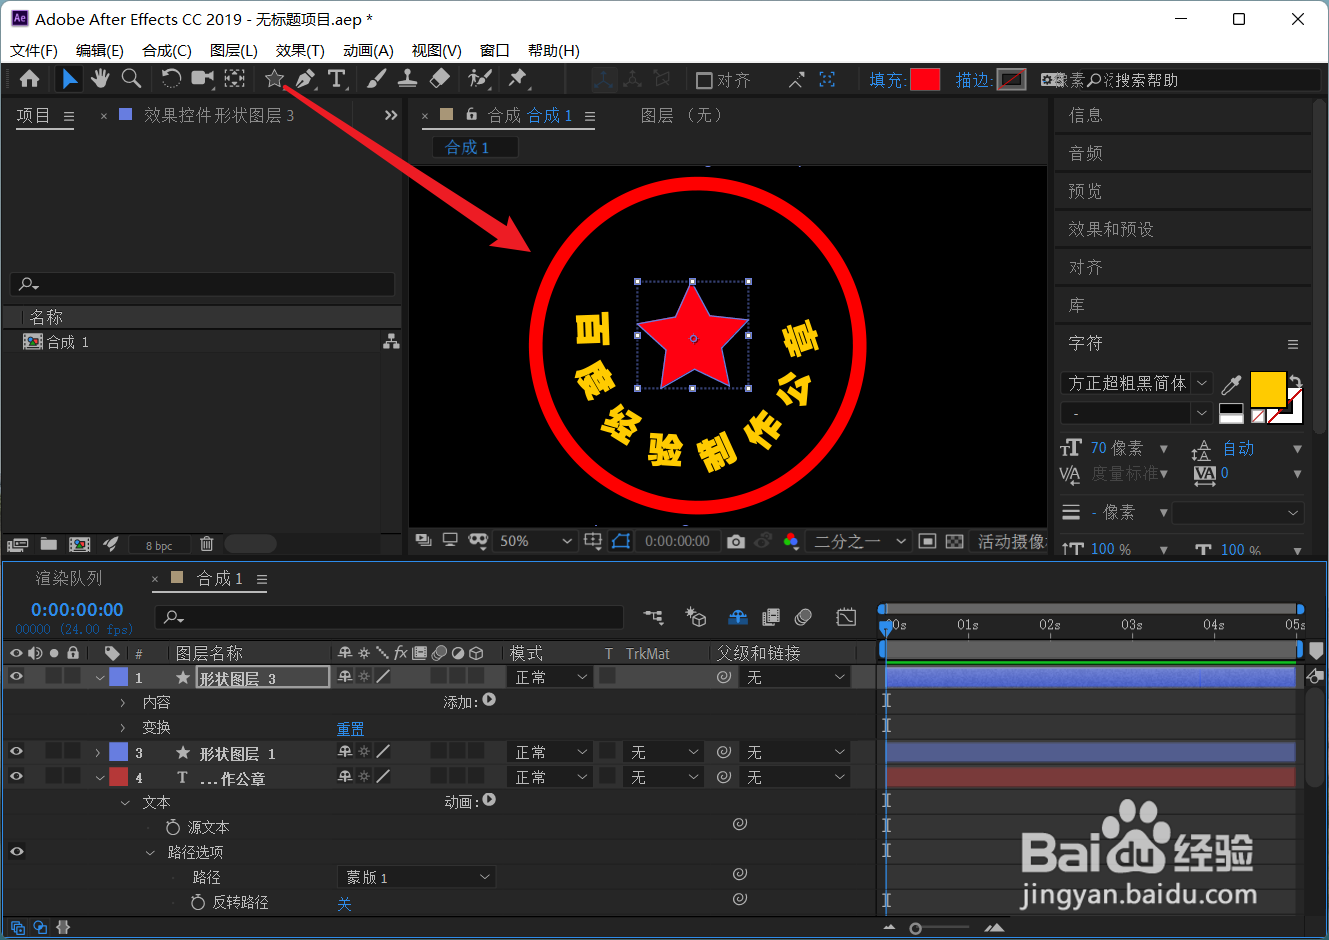Switch to the 渲染队列 tab

click(69, 578)
